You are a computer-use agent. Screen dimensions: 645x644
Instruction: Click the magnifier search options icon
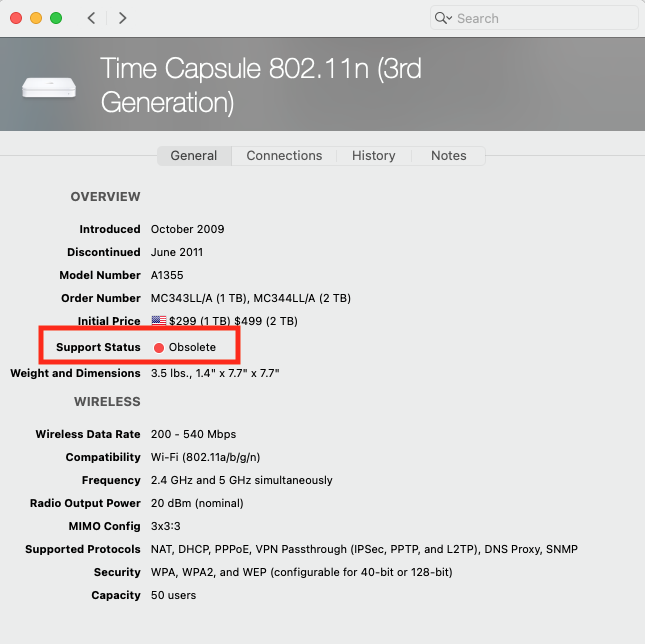point(443,18)
